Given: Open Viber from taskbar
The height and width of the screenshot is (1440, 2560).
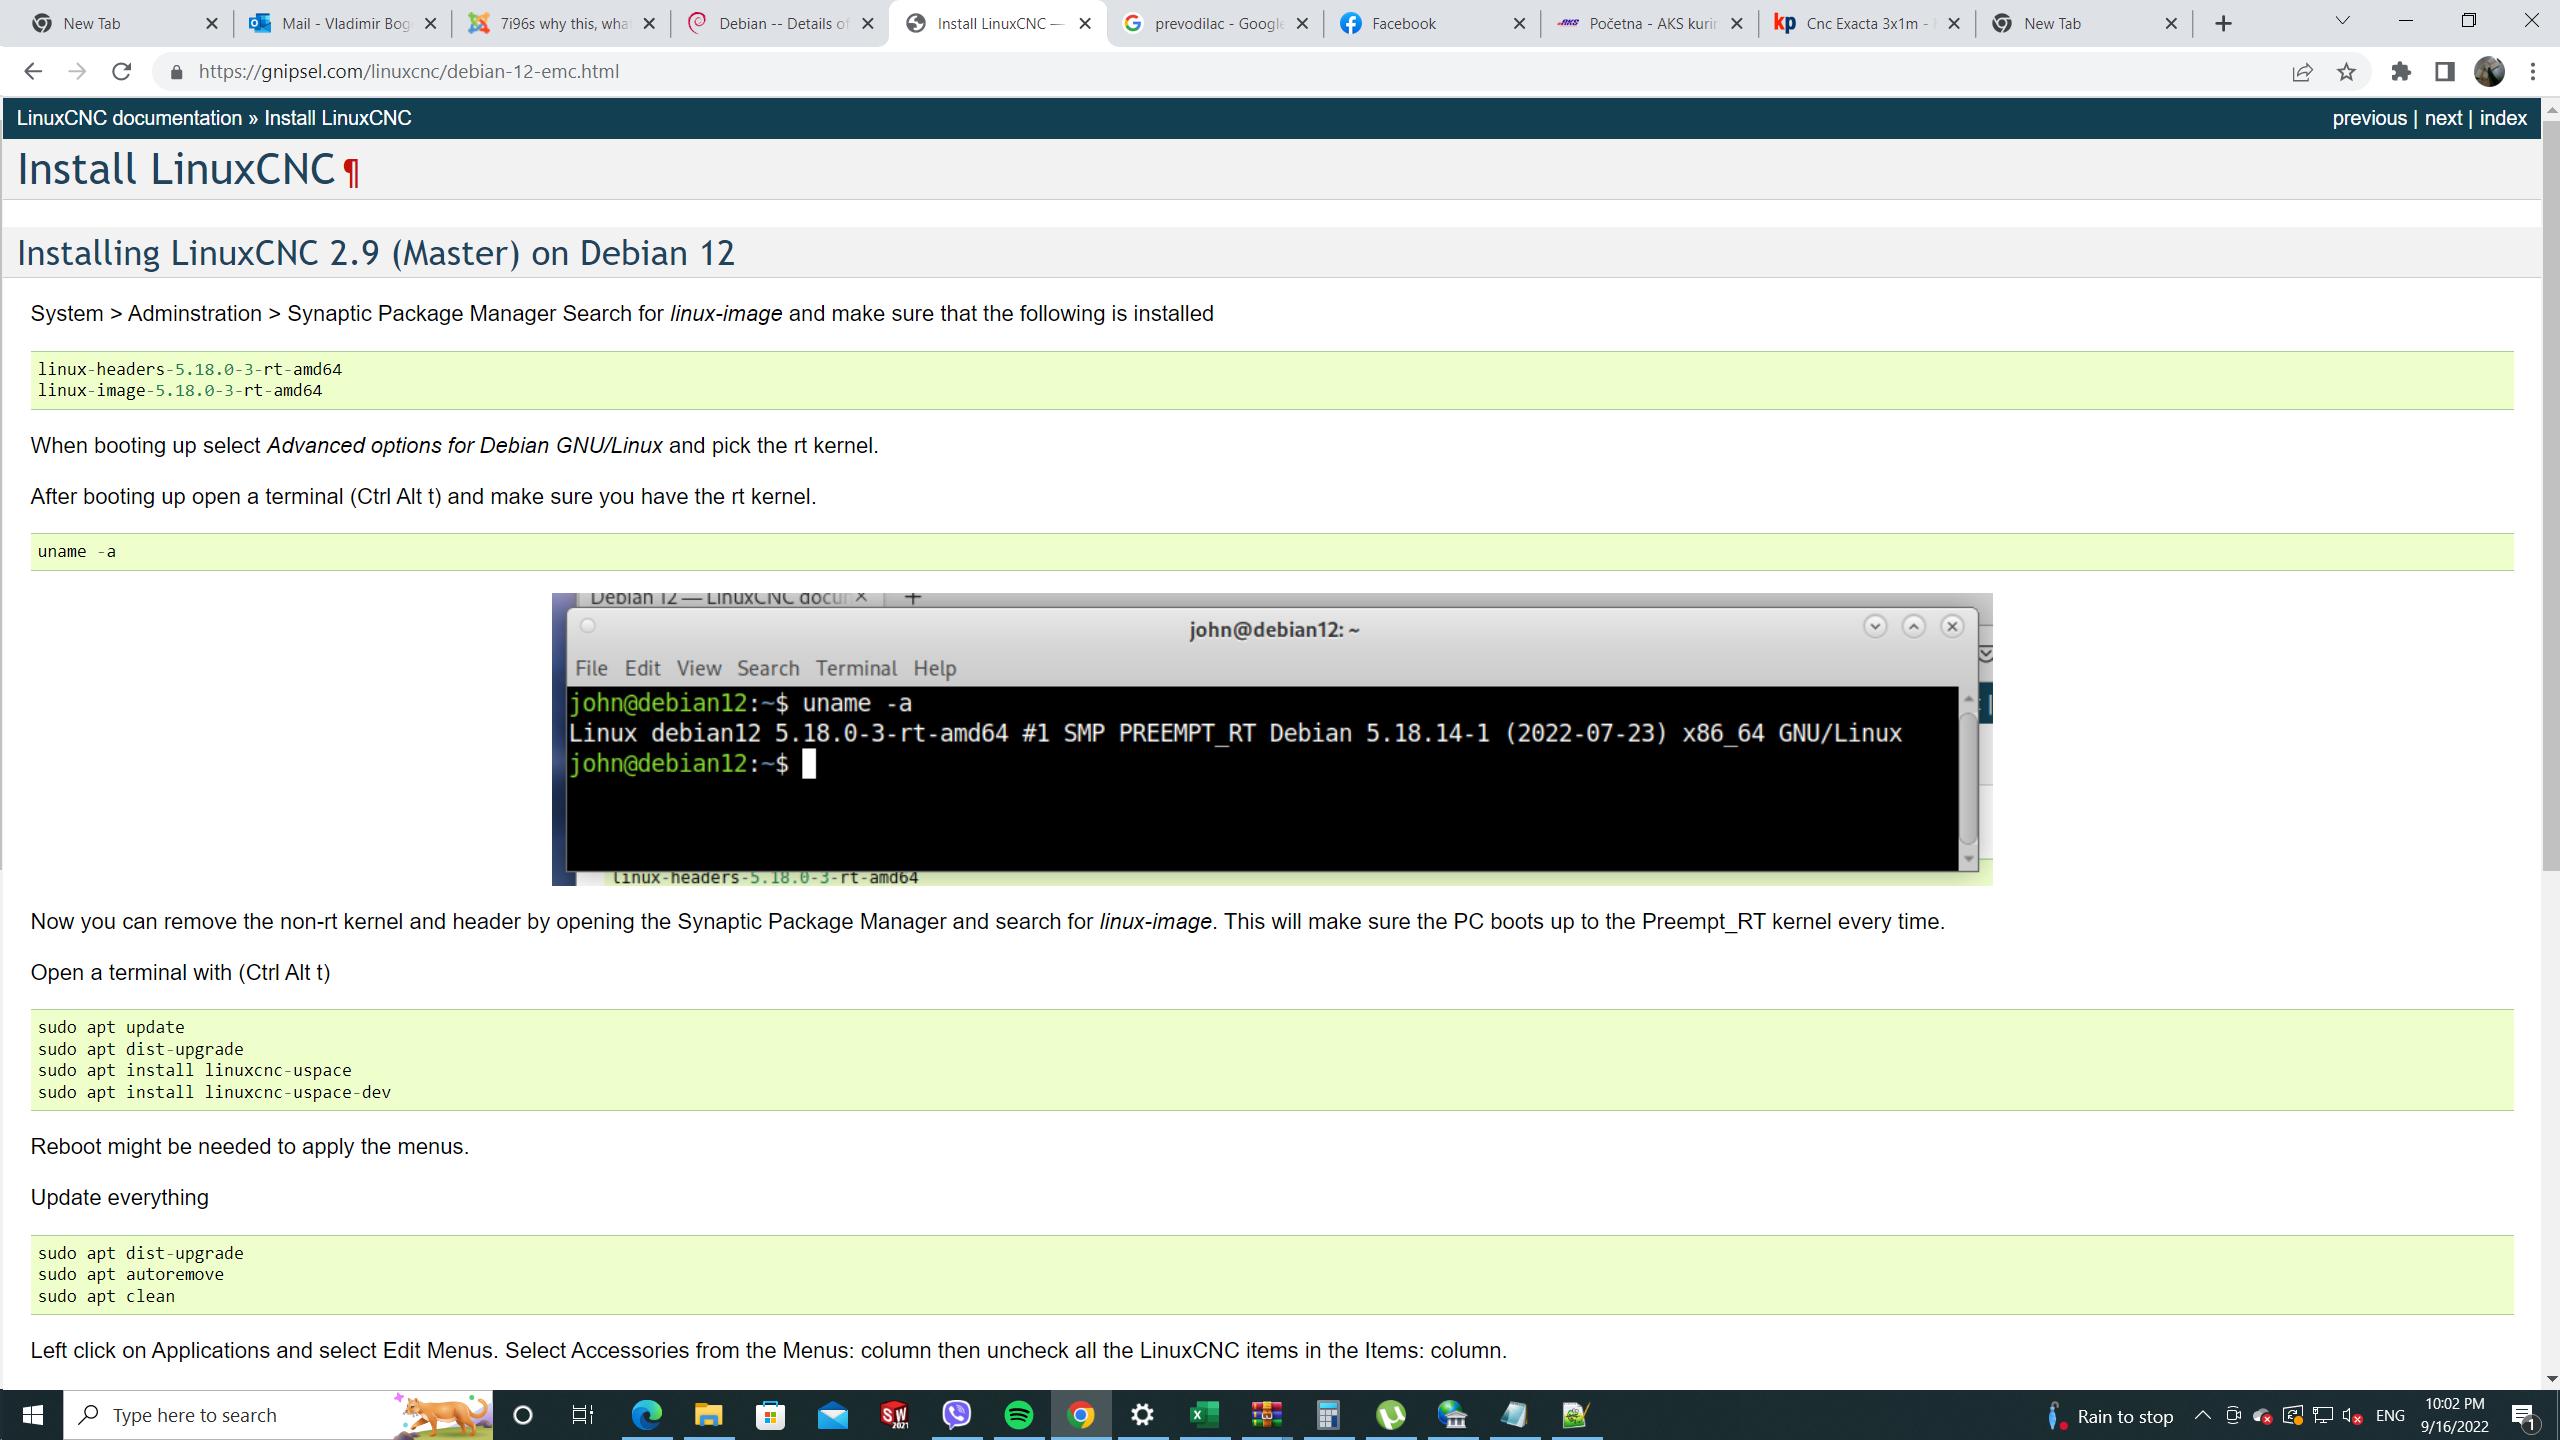Looking at the screenshot, I should [x=957, y=1415].
